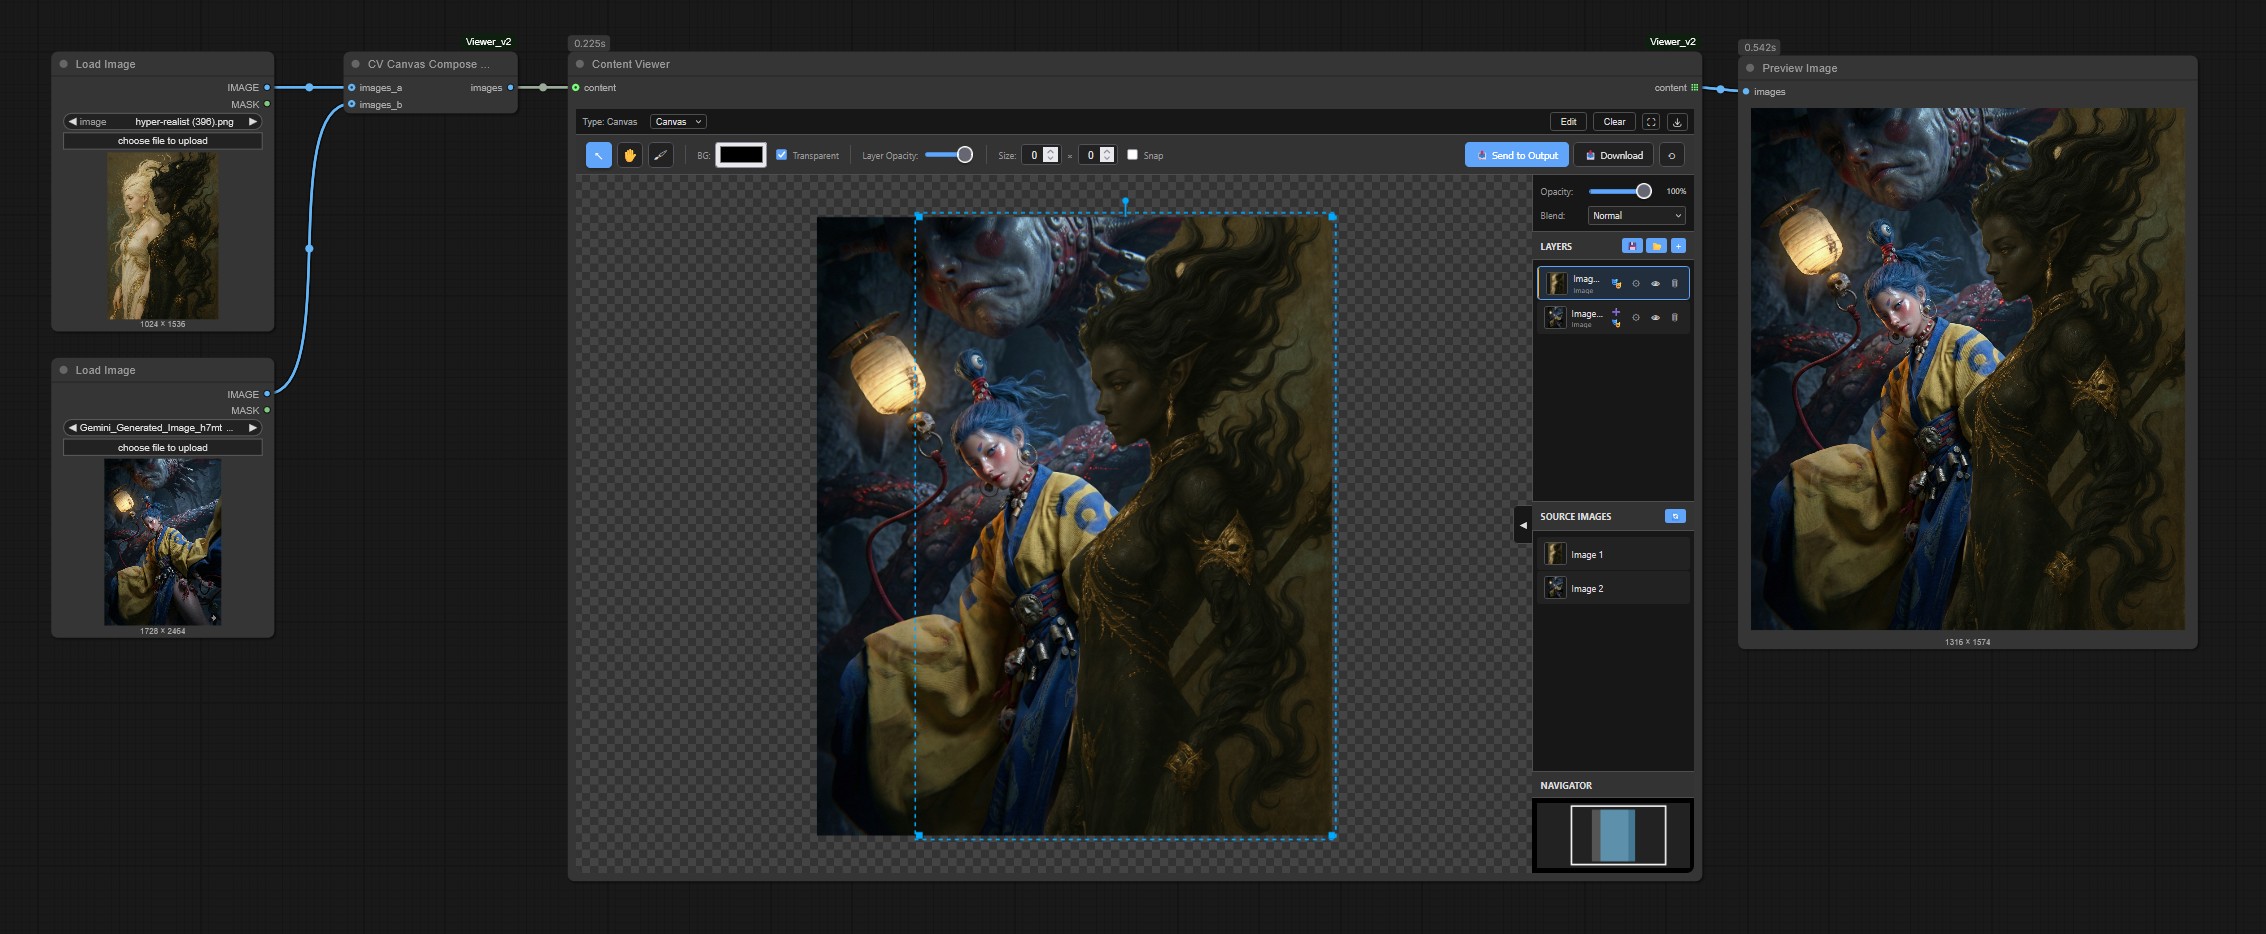Screen dimensions: 2266x934
Task: Click next arrow on Gemini image selector
Action: point(253,428)
